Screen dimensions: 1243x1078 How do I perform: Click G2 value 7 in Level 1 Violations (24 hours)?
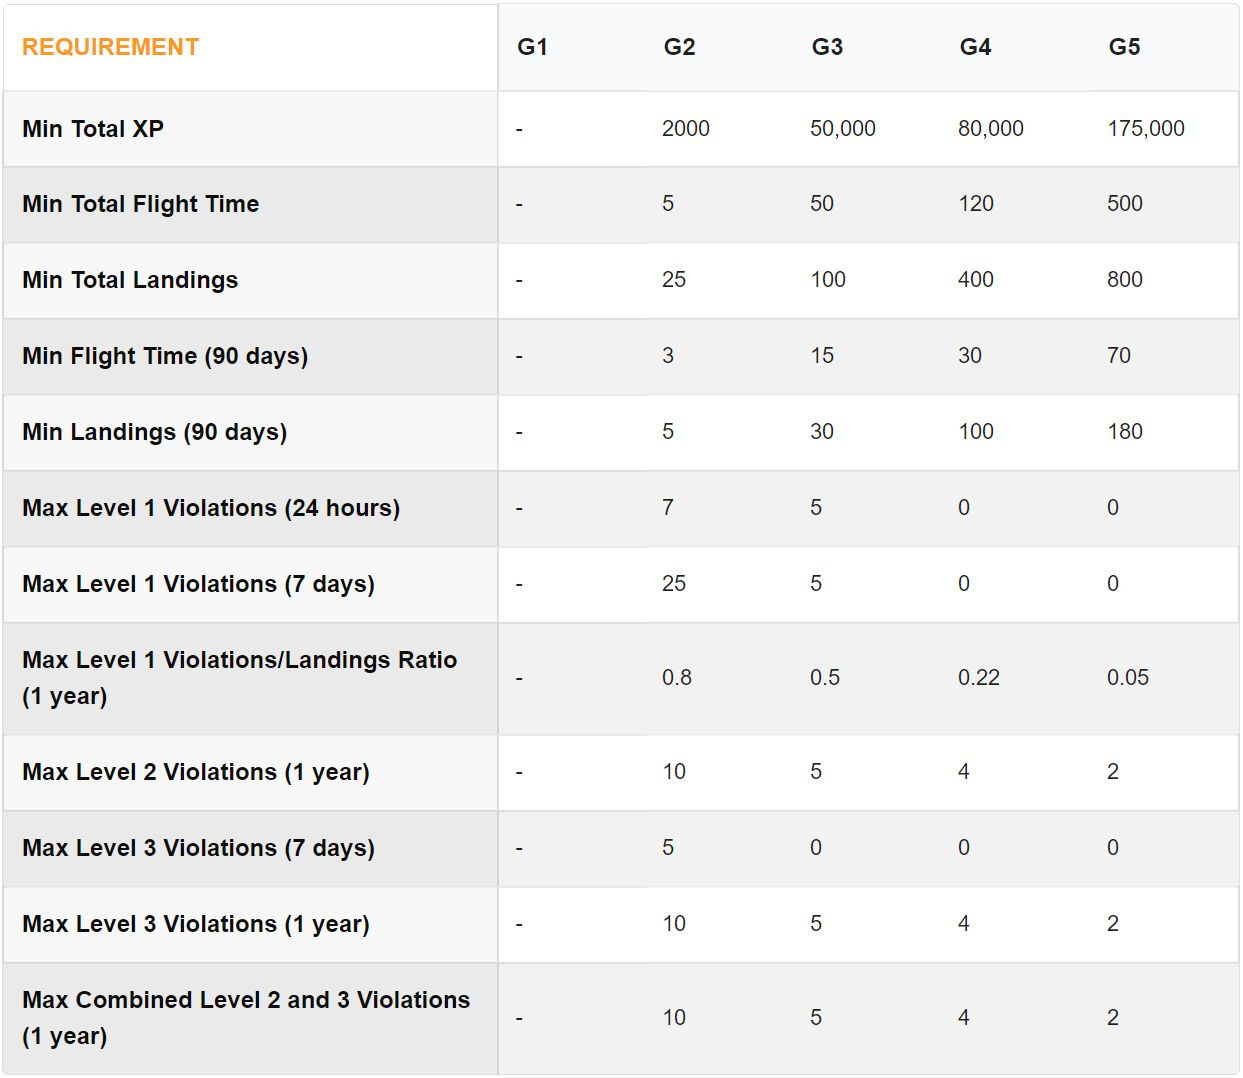pyautogui.click(x=668, y=508)
